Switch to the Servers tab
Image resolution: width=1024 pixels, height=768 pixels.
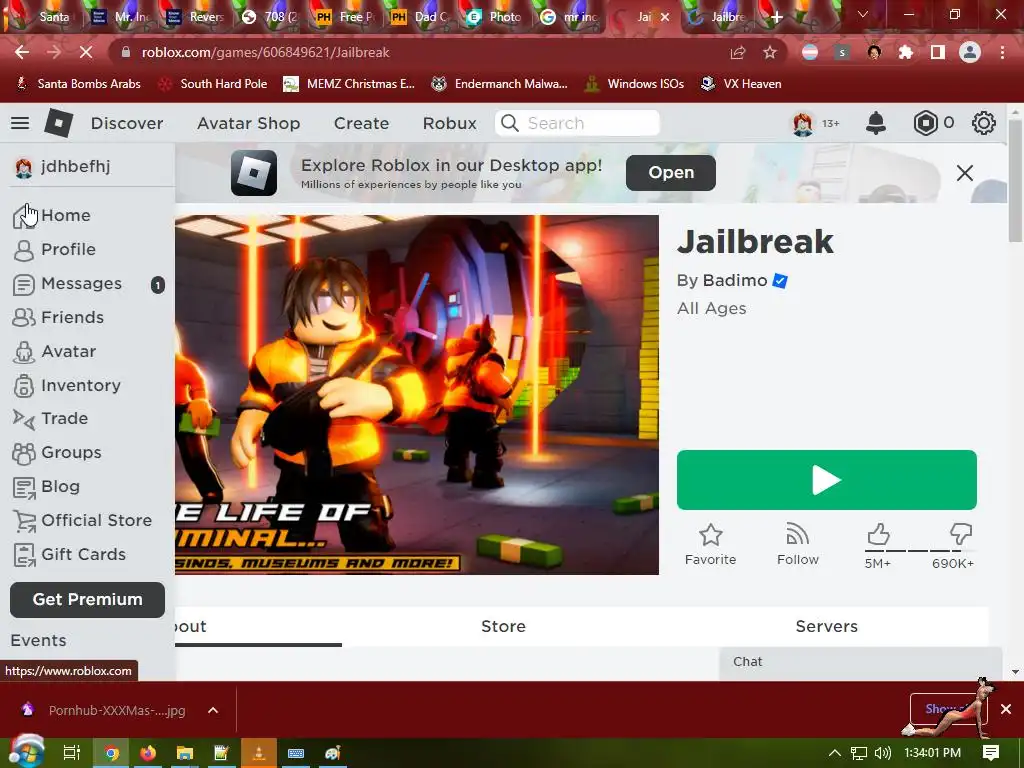826,626
